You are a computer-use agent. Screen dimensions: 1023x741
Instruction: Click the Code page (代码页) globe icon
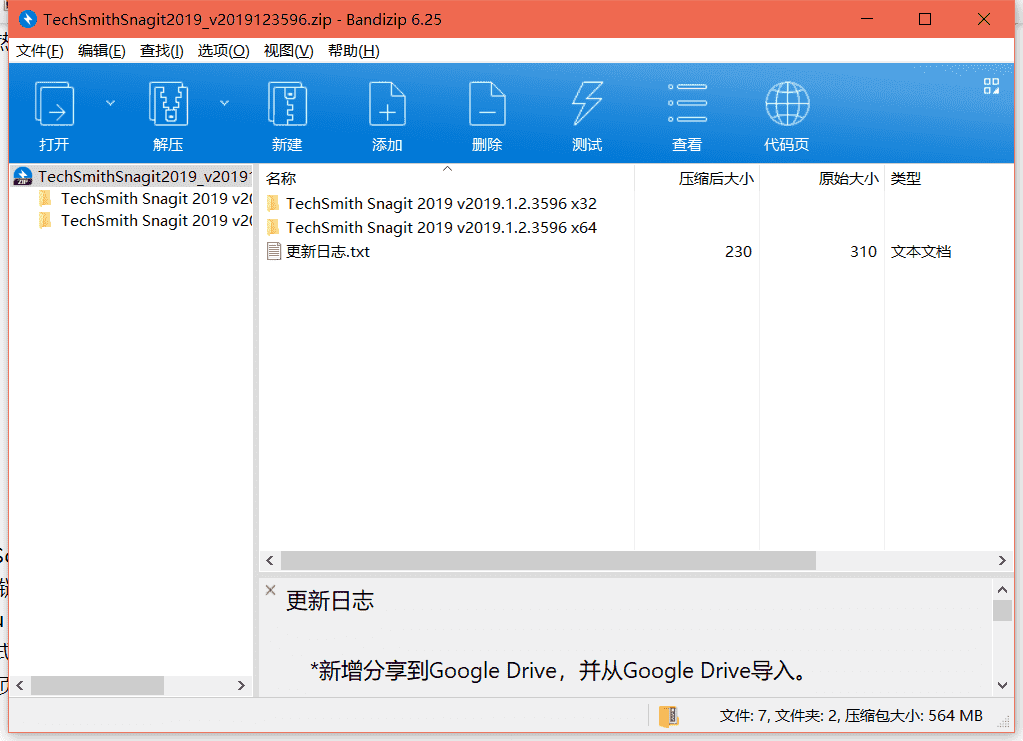click(x=787, y=104)
